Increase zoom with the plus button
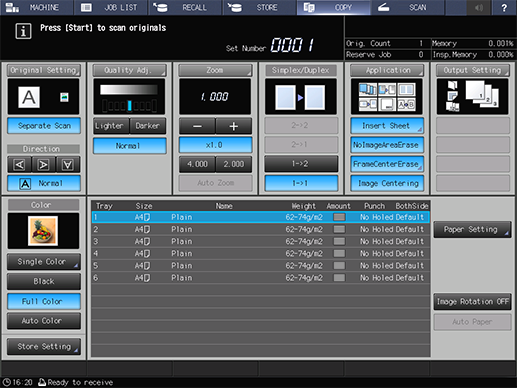The width and height of the screenshot is (517, 388). (x=234, y=126)
